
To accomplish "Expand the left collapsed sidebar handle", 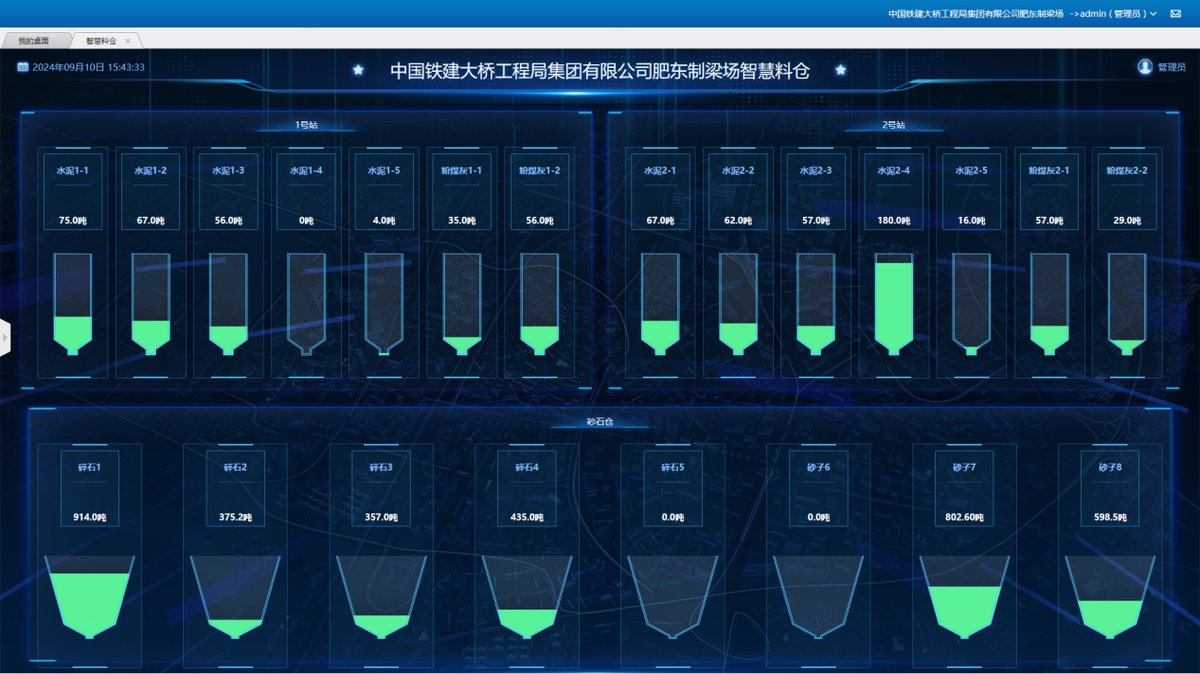I will [5, 338].
